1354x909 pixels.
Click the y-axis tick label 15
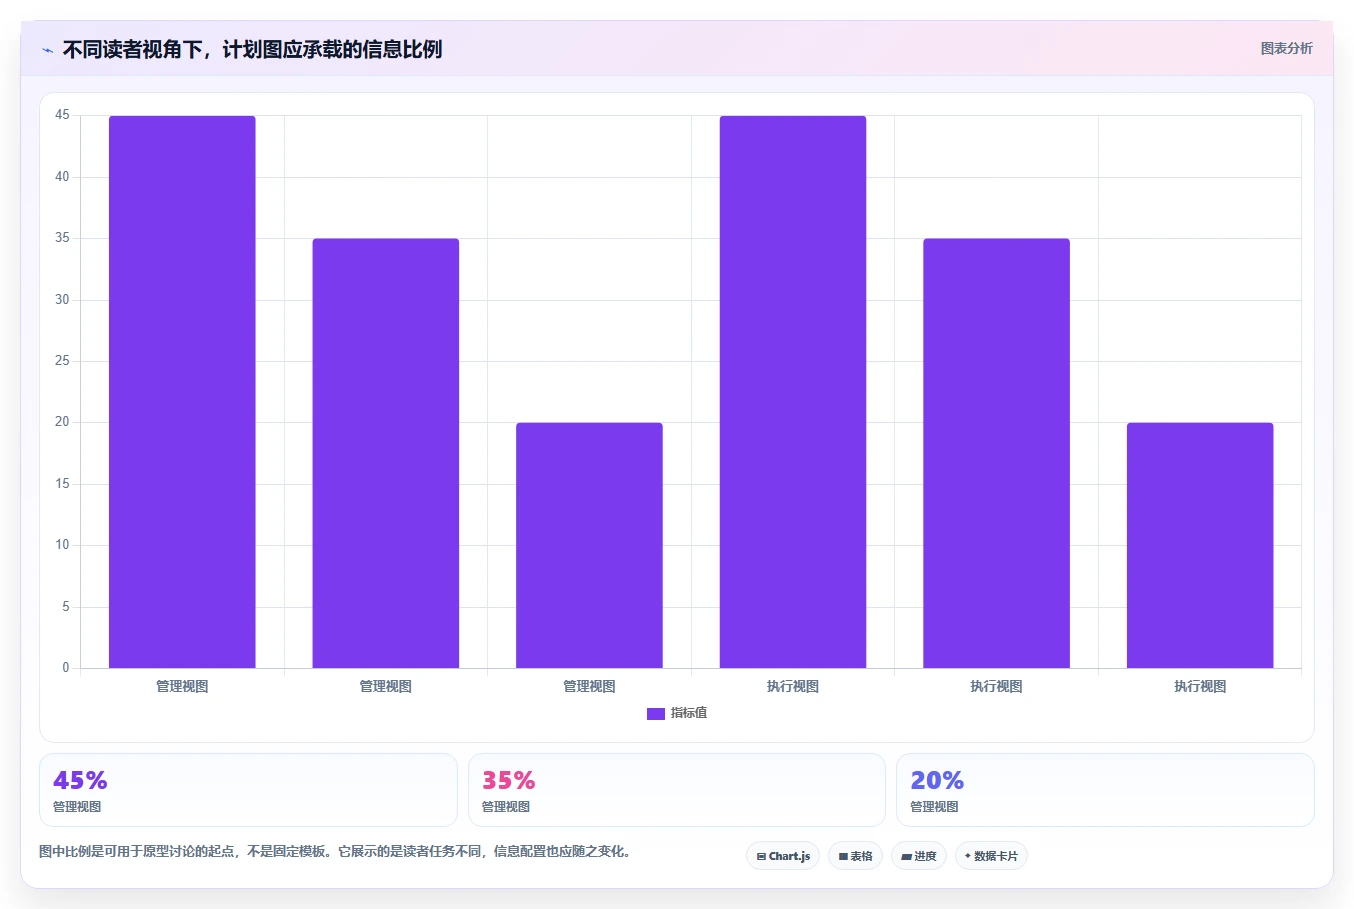(x=63, y=484)
